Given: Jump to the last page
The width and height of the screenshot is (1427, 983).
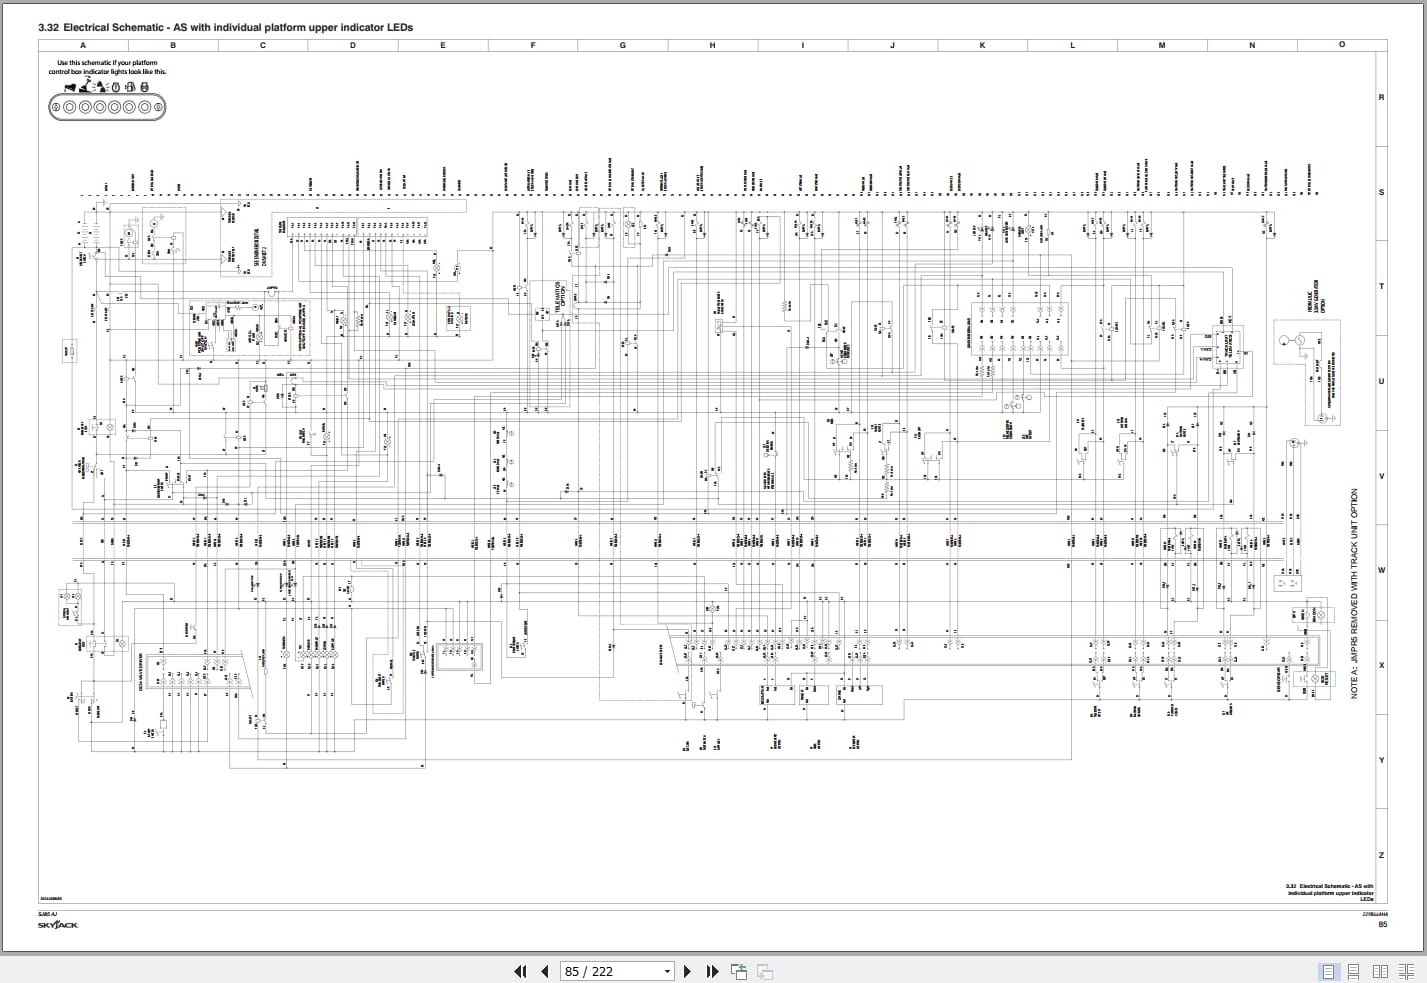Looking at the screenshot, I should point(712,971).
